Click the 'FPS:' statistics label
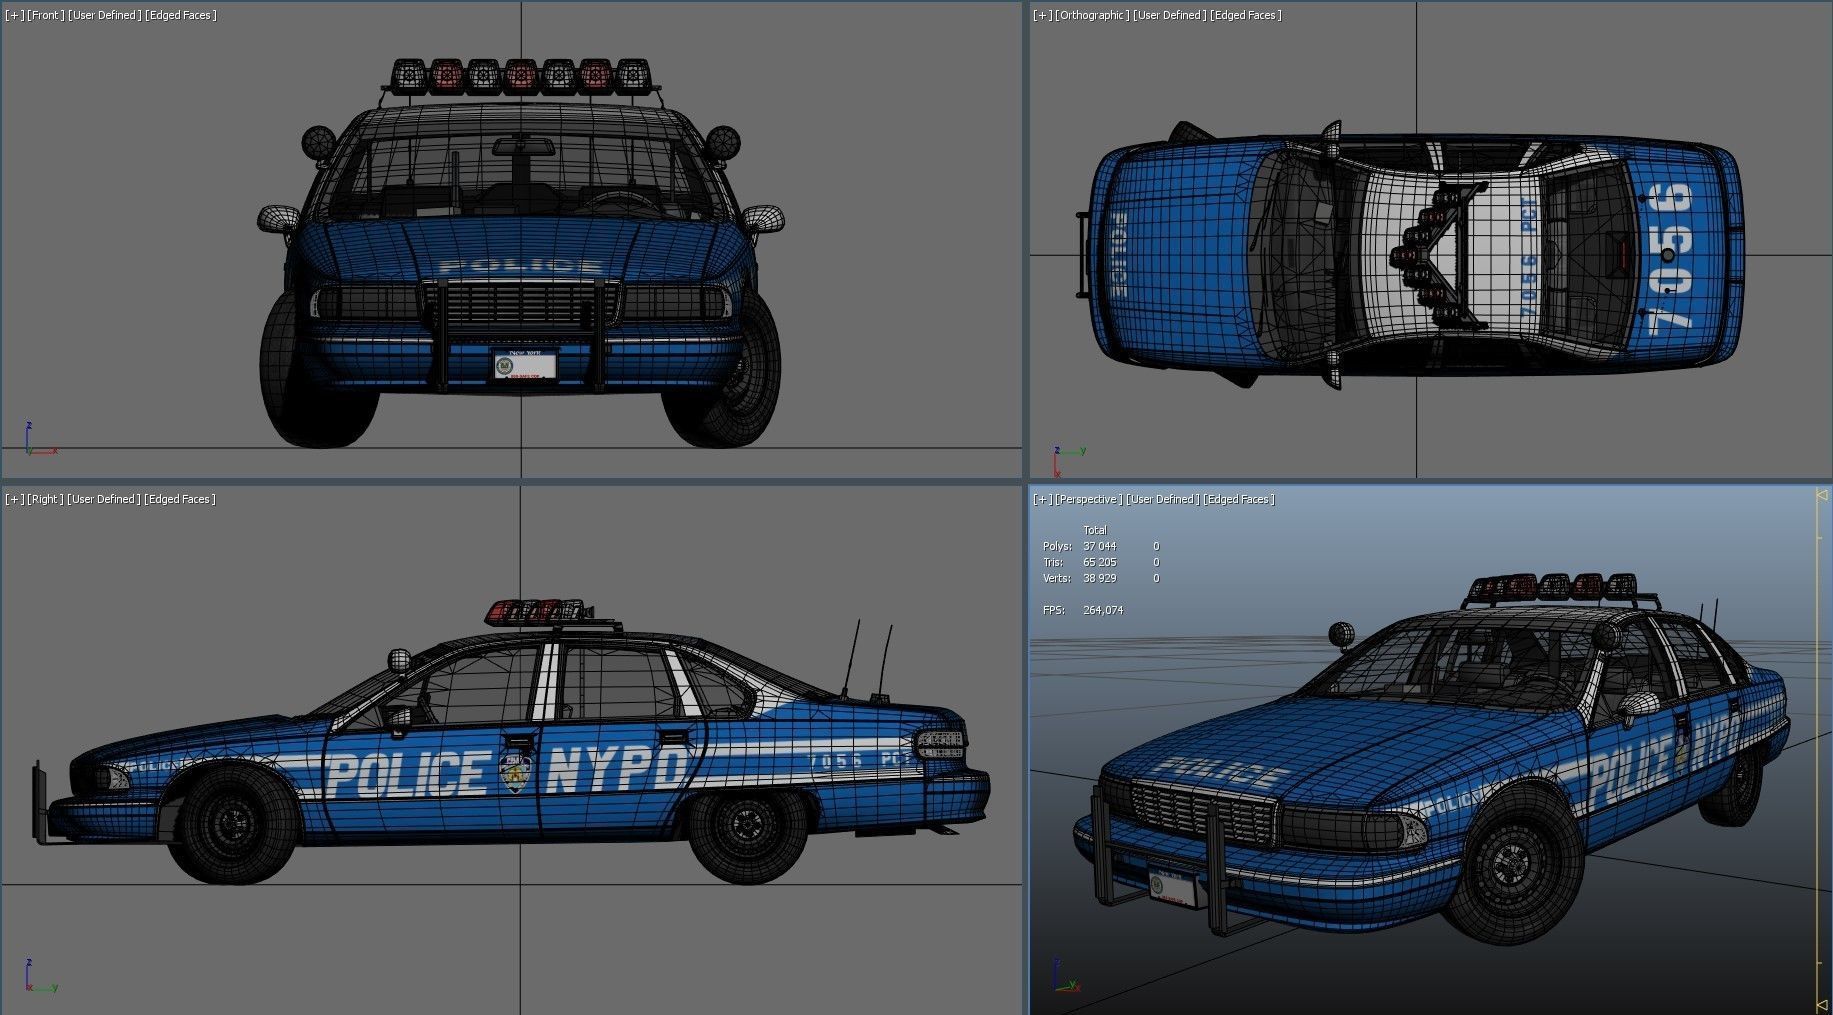Viewport: 1833px width, 1015px height. 1054,610
